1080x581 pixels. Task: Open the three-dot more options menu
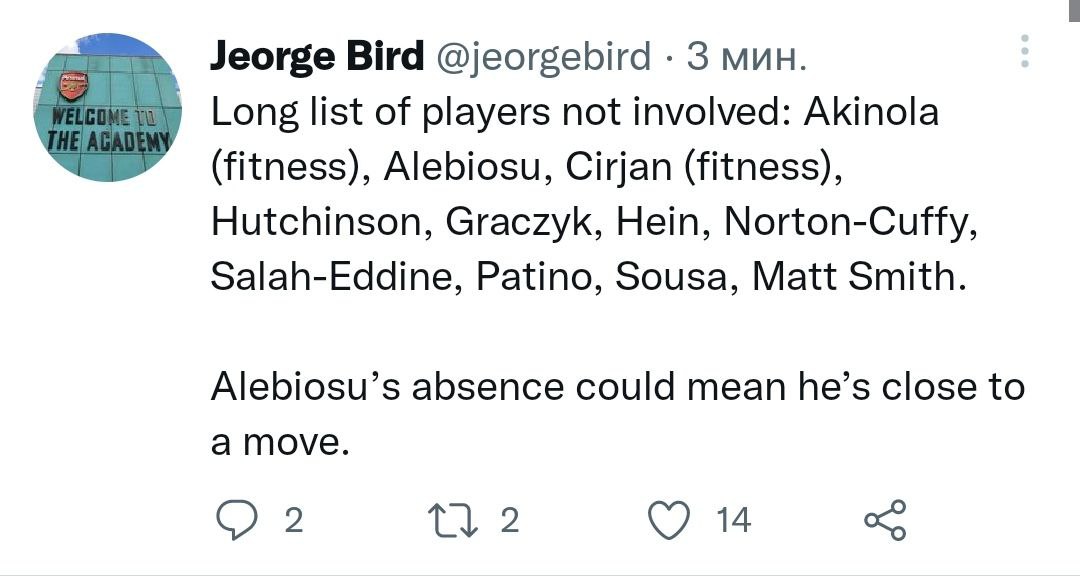[x=1024, y=51]
